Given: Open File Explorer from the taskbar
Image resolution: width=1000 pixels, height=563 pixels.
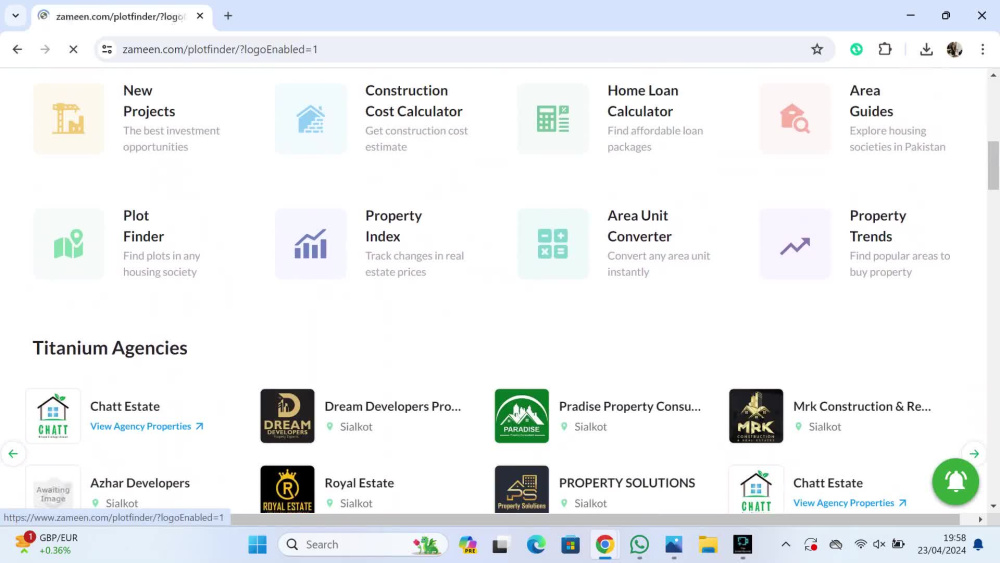Looking at the screenshot, I should 708,545.
